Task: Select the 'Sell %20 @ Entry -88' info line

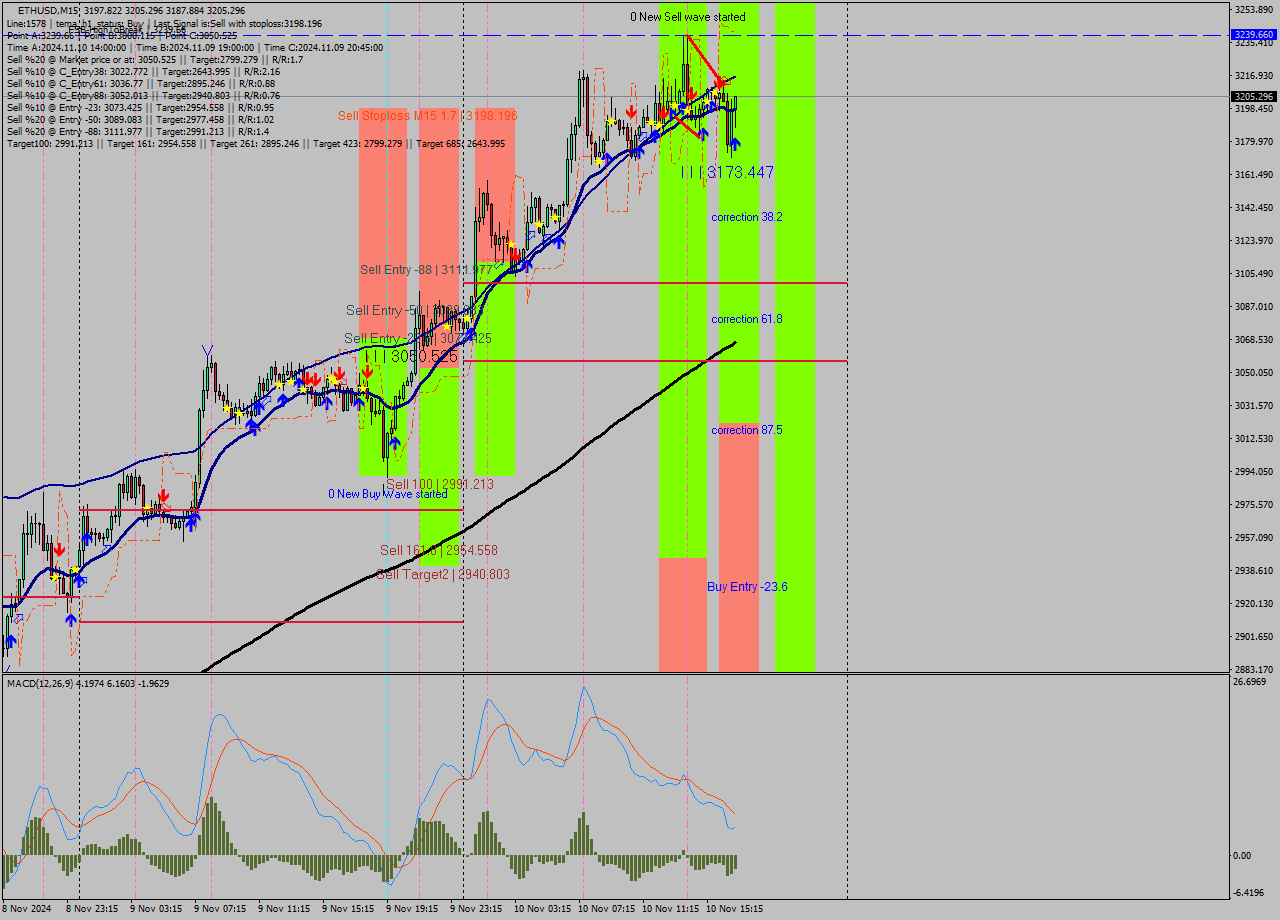Action: 137,131
